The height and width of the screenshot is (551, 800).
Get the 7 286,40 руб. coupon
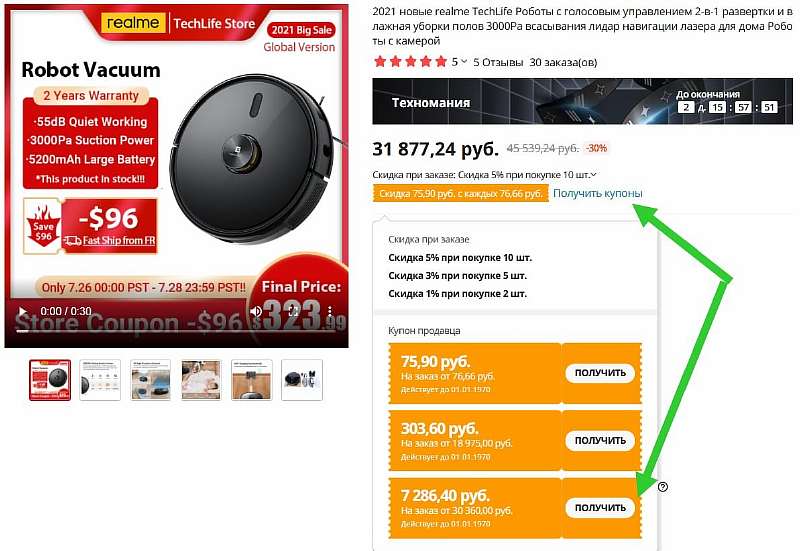[x=600, y=508]
